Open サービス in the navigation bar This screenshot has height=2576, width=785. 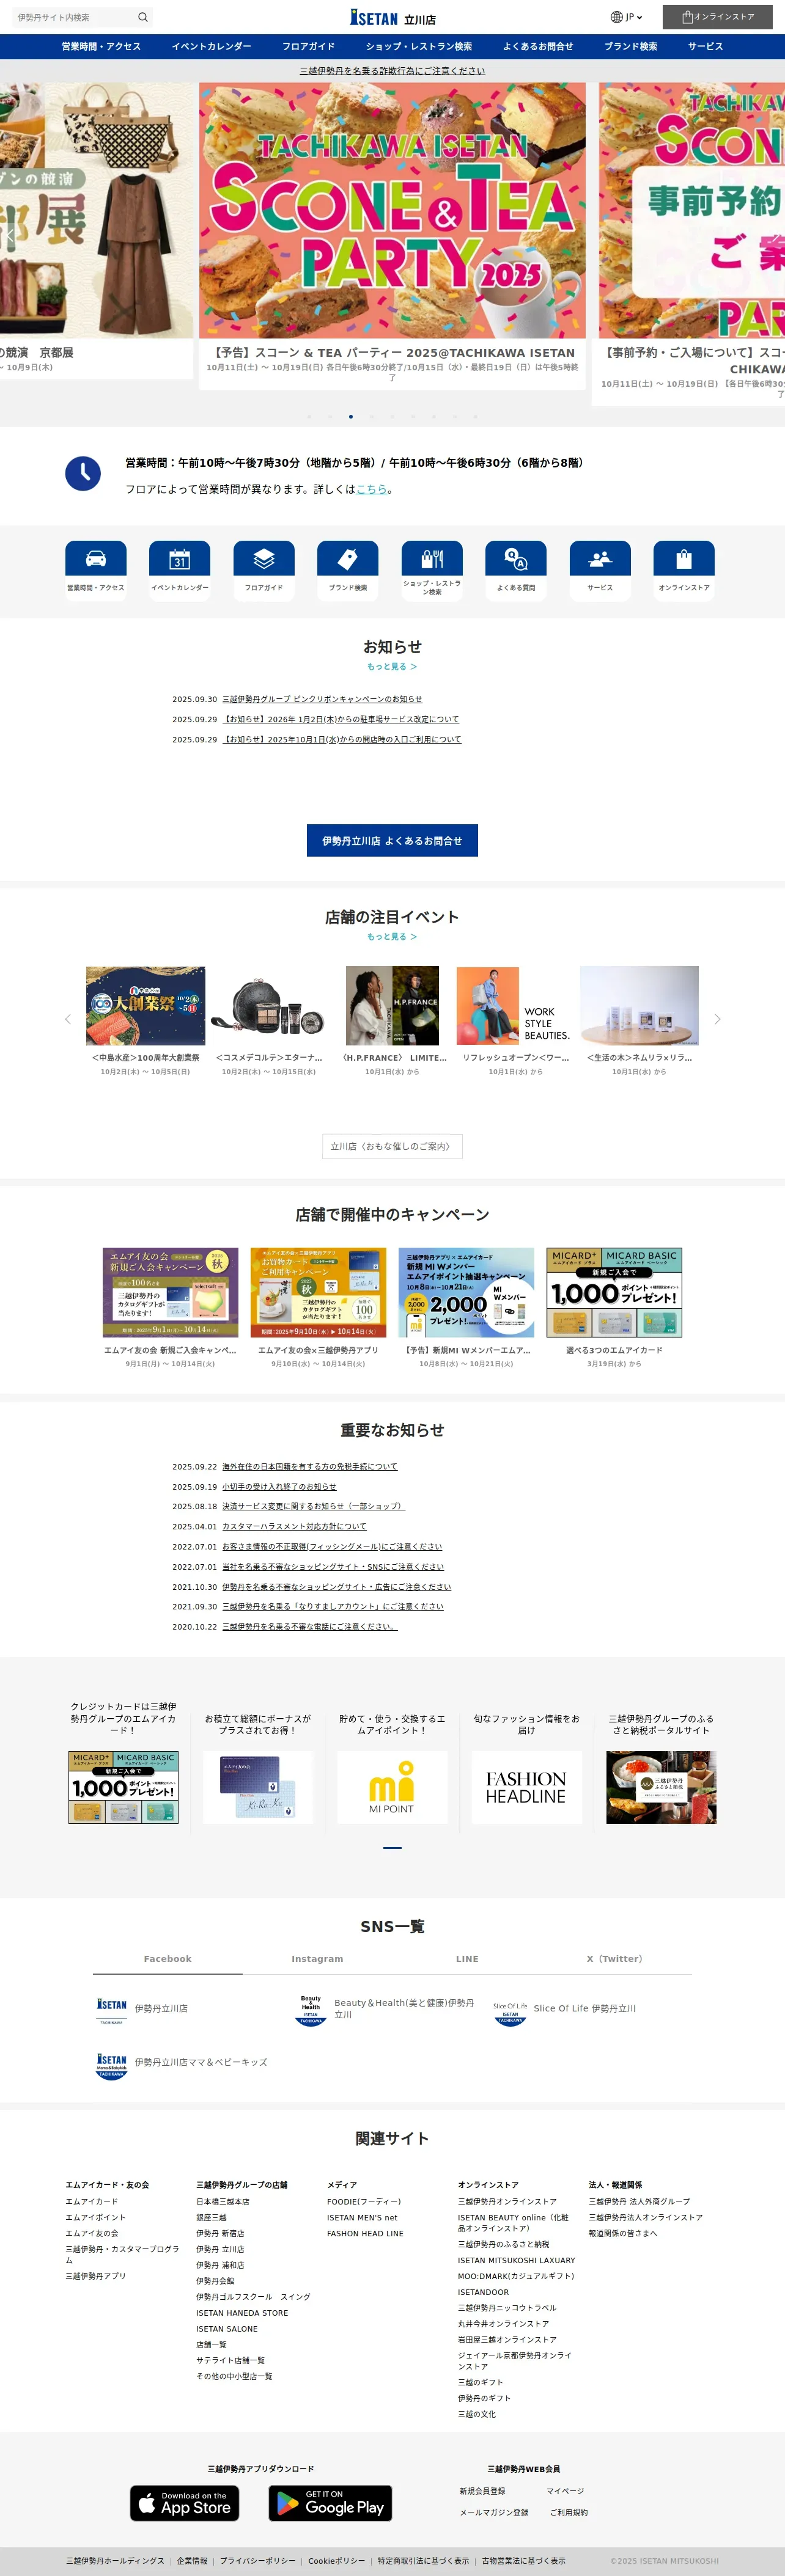point(705,46)
